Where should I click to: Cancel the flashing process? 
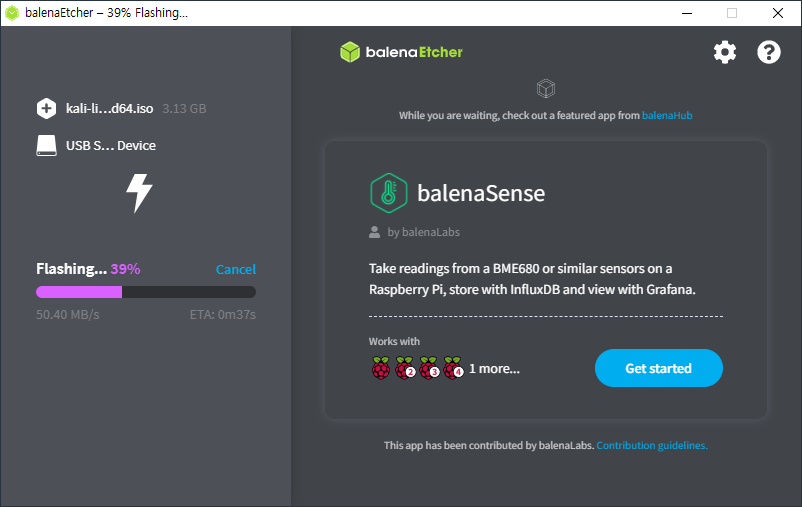tap(236, 269)
